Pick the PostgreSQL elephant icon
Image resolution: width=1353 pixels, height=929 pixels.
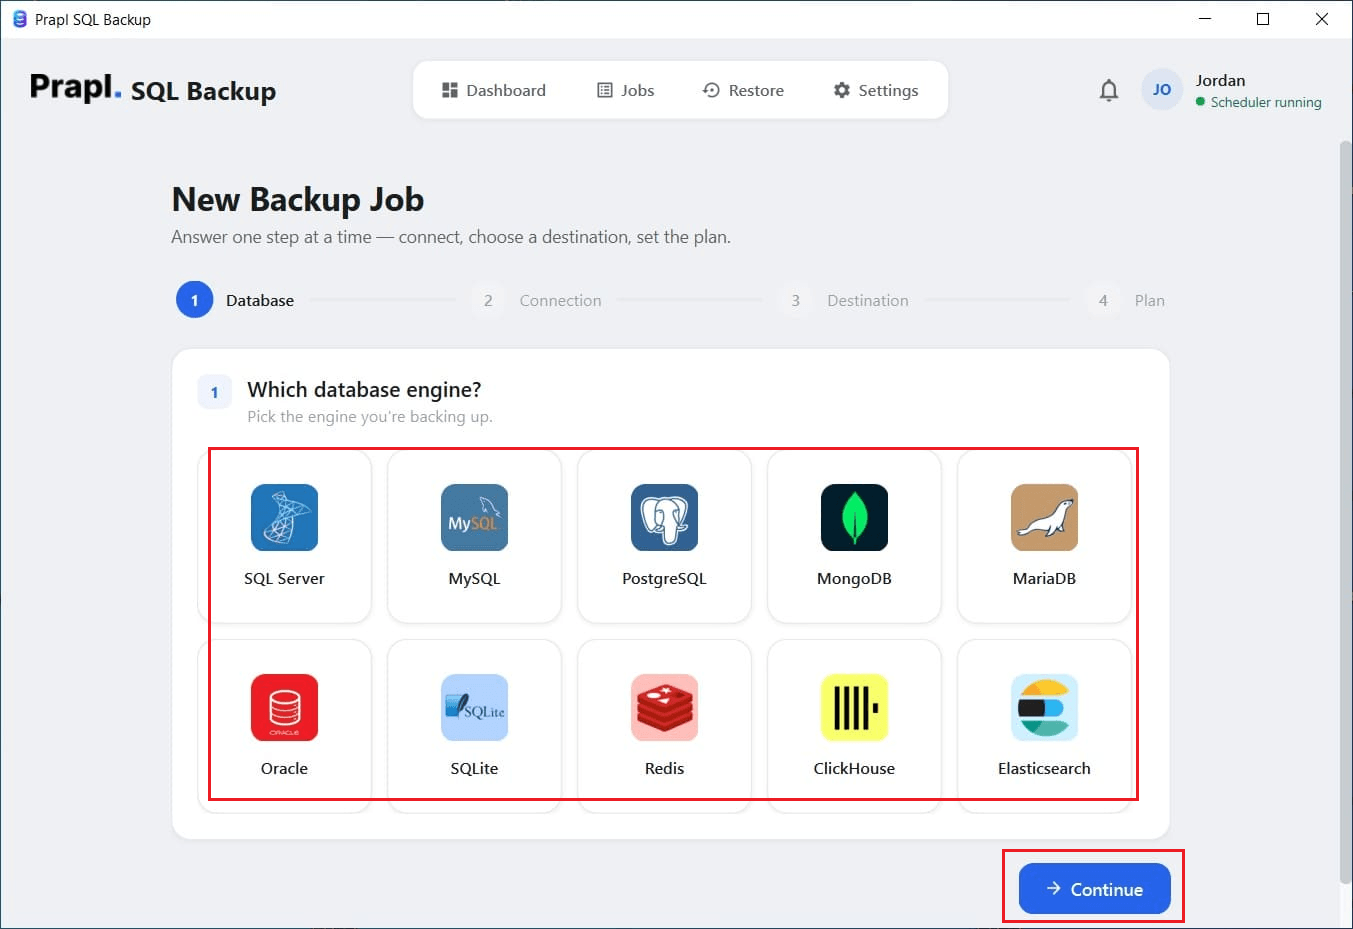[x=664, y=517]
